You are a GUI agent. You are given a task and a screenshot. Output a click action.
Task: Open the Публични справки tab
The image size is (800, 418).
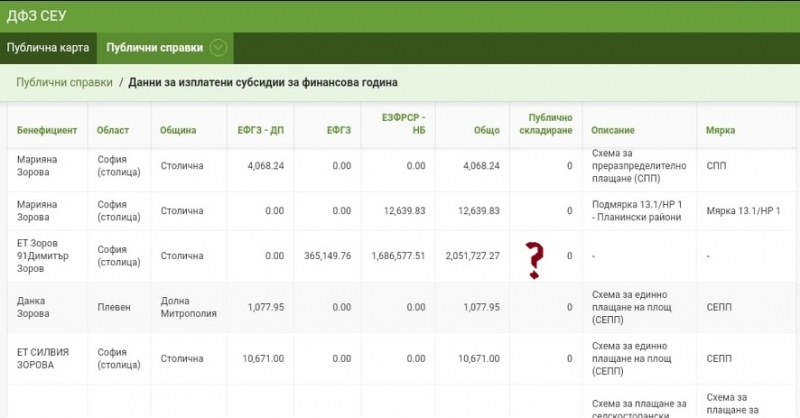pyautogui.click(x=154, y=47)
